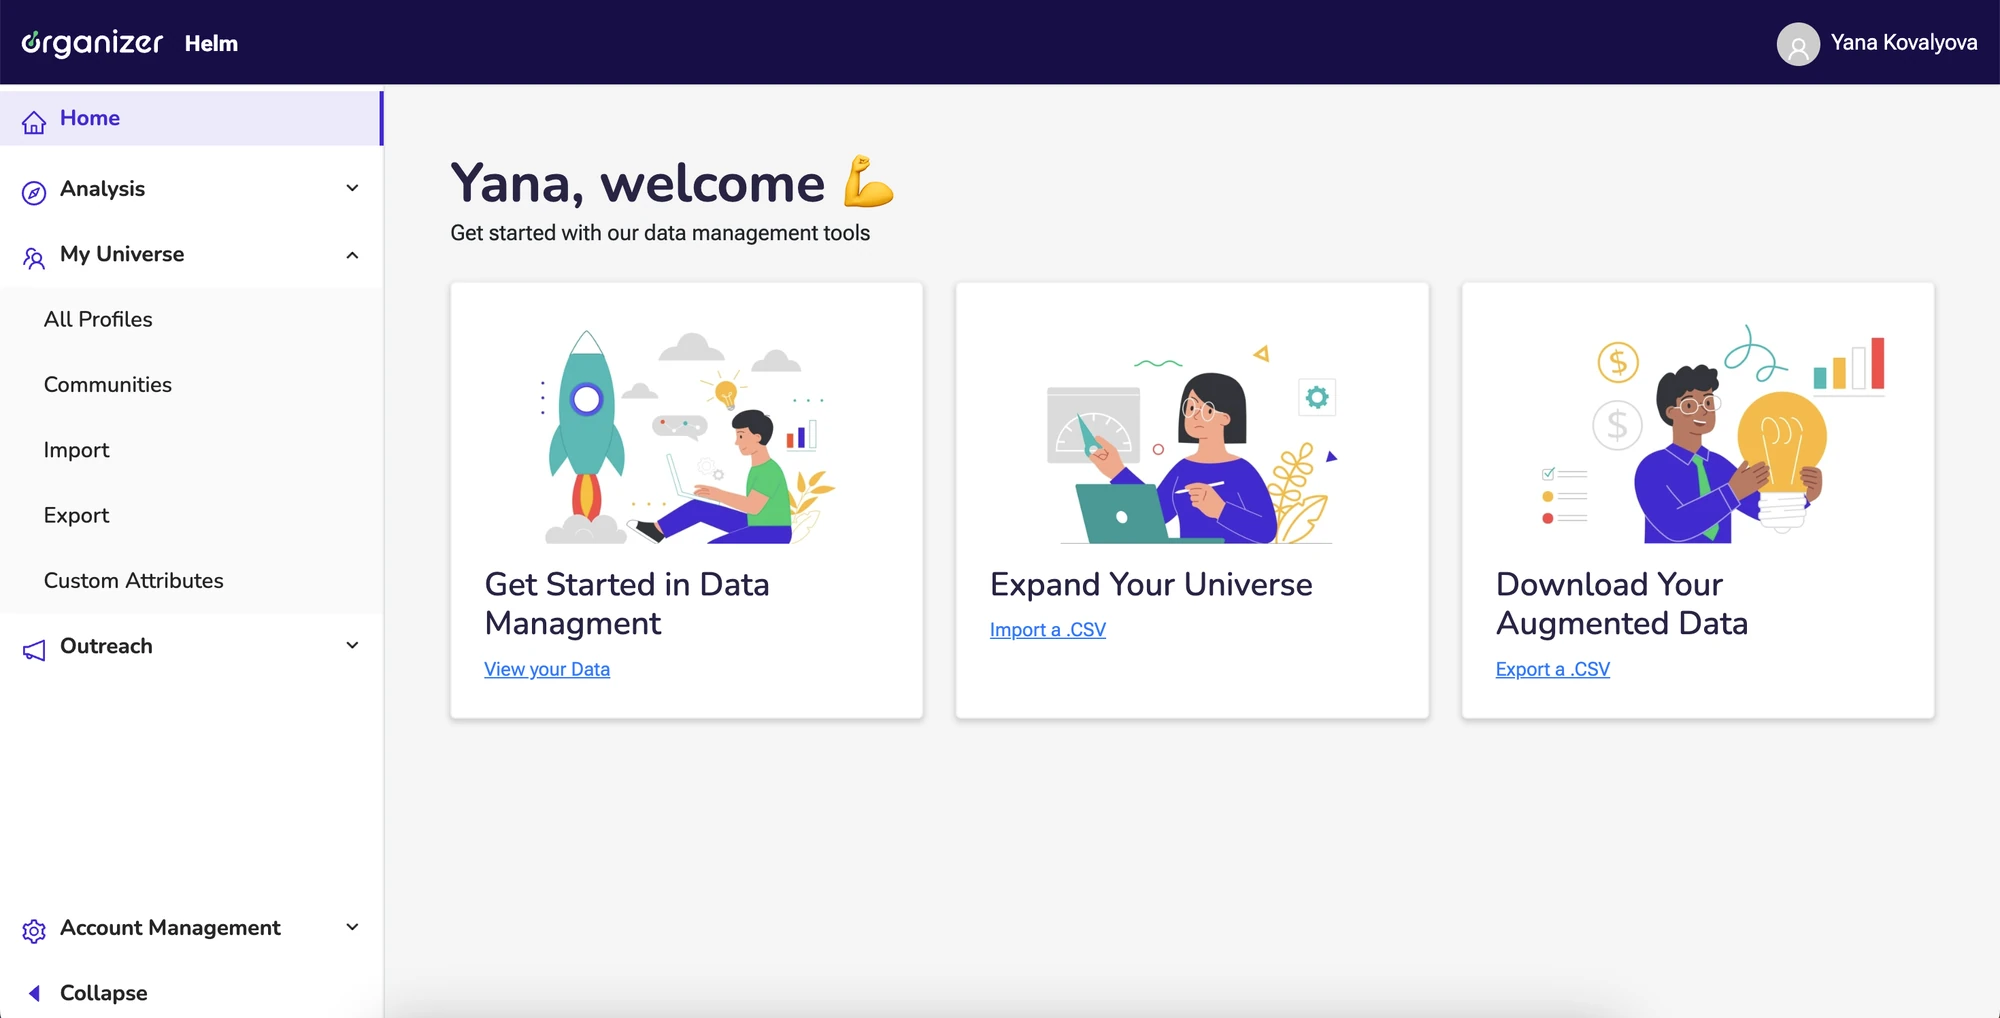
Task: Click the flexed bicep emoji
Action: 867,182
